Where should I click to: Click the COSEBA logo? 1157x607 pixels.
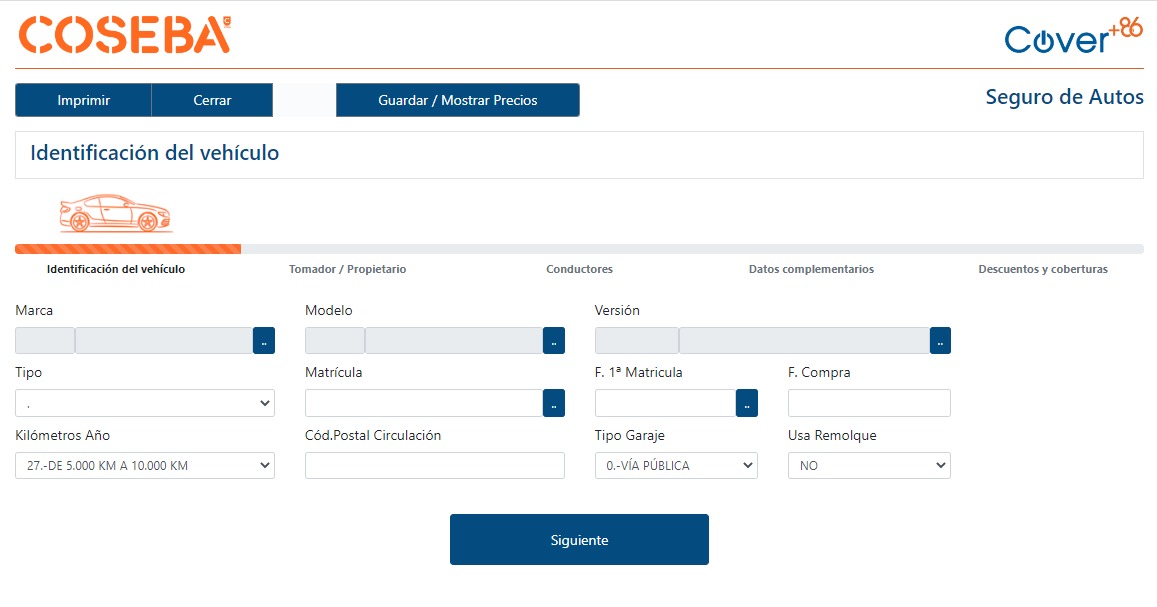pyautogui.click(x=125, y=35)
